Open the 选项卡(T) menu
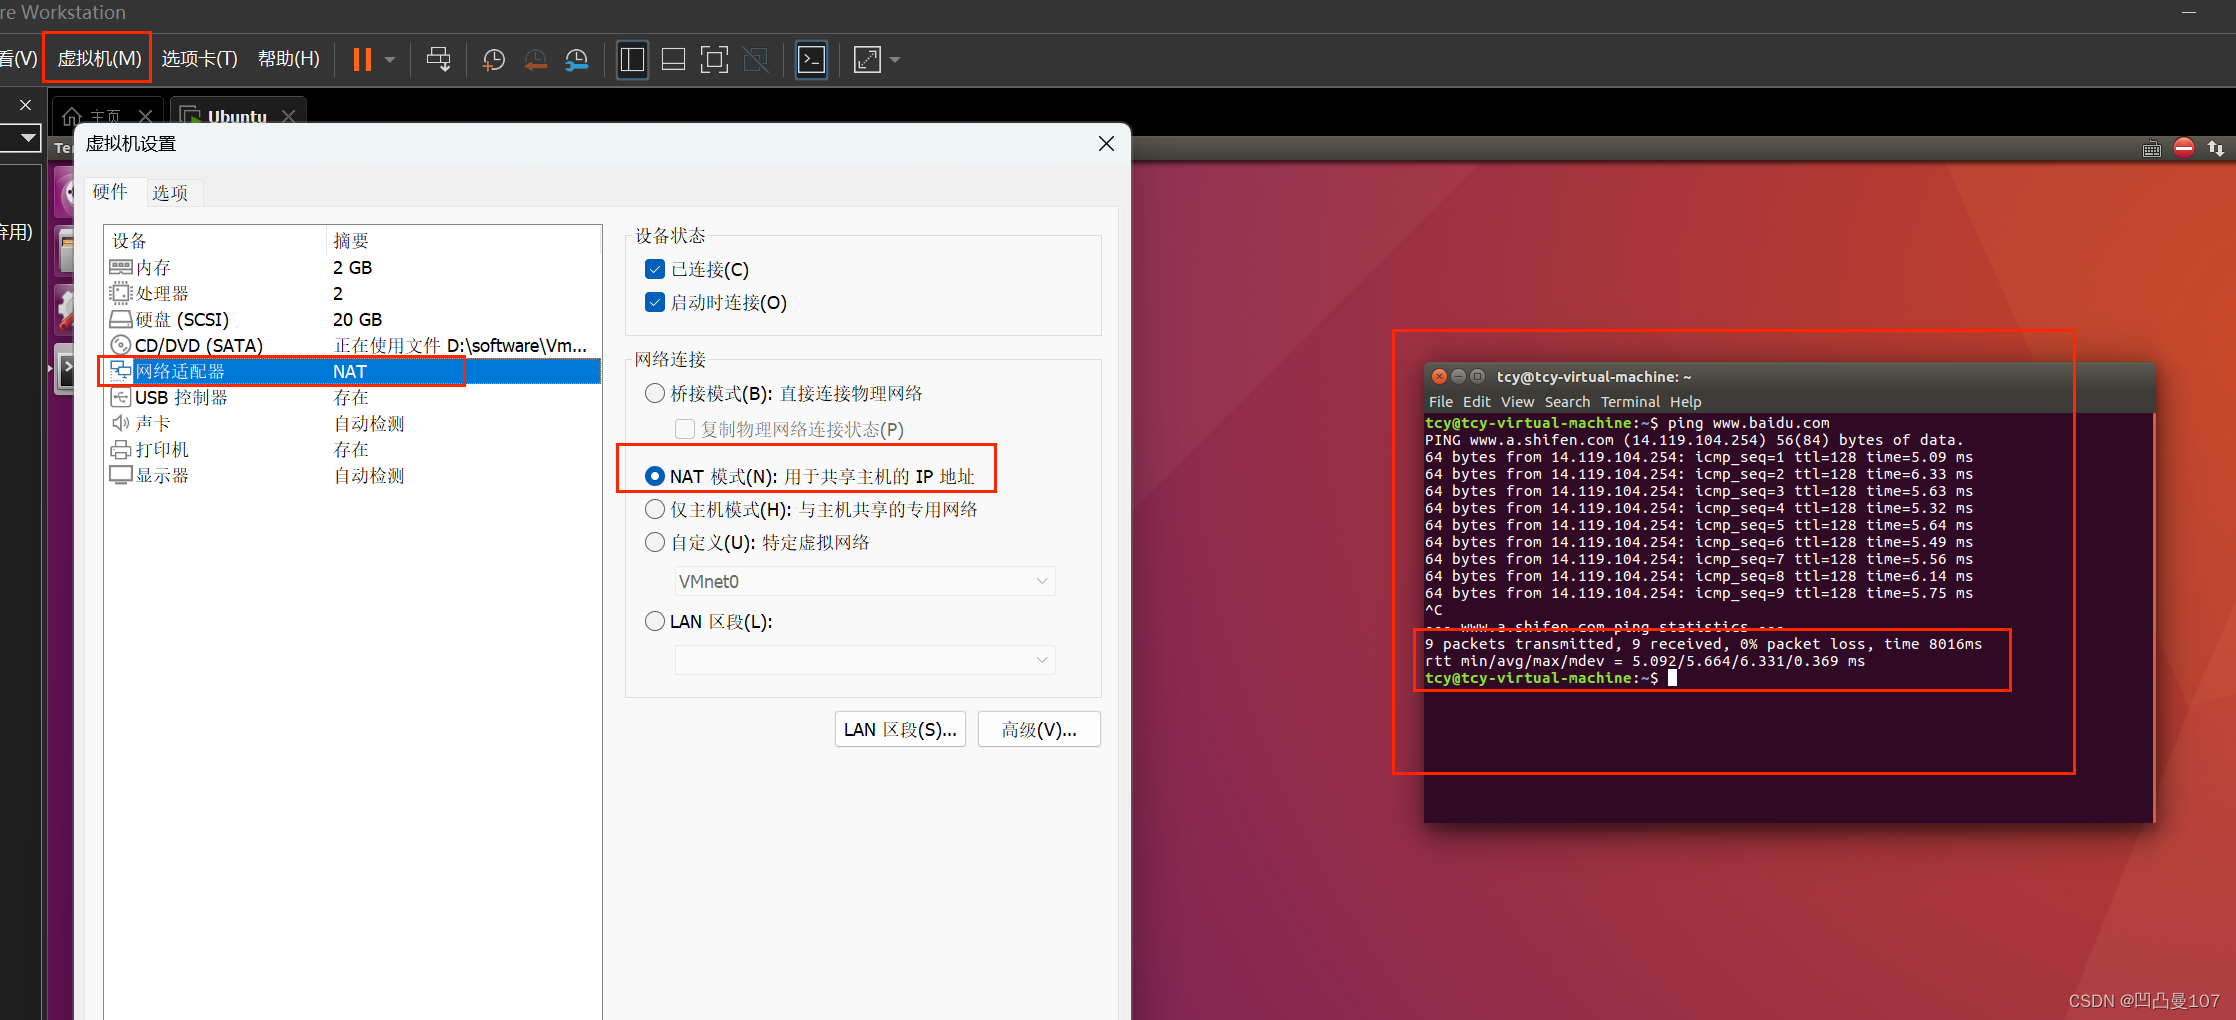2236x1020 pixels. coord(199,58)
